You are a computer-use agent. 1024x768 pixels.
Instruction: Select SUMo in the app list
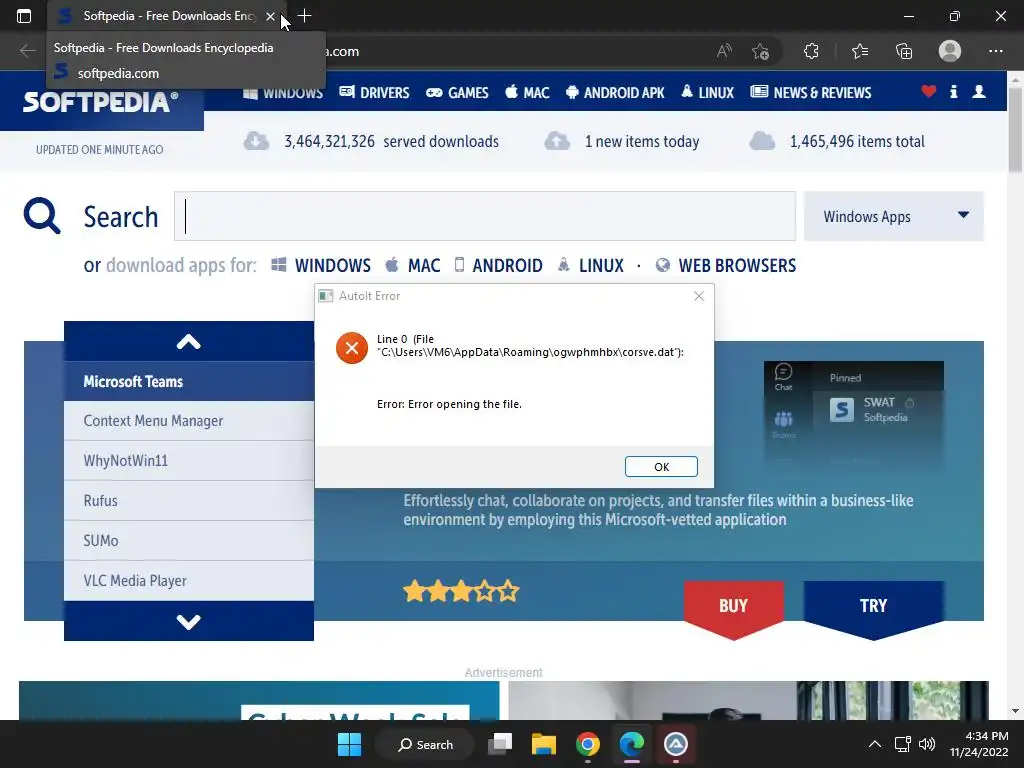click(x=189, y=541)
